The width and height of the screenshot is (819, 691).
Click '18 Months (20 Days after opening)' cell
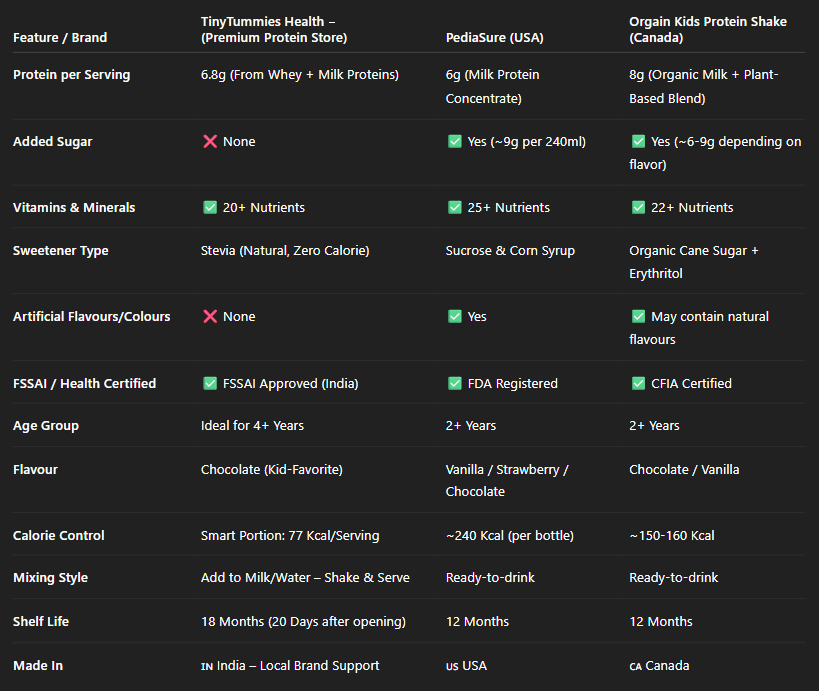point(303,622)
